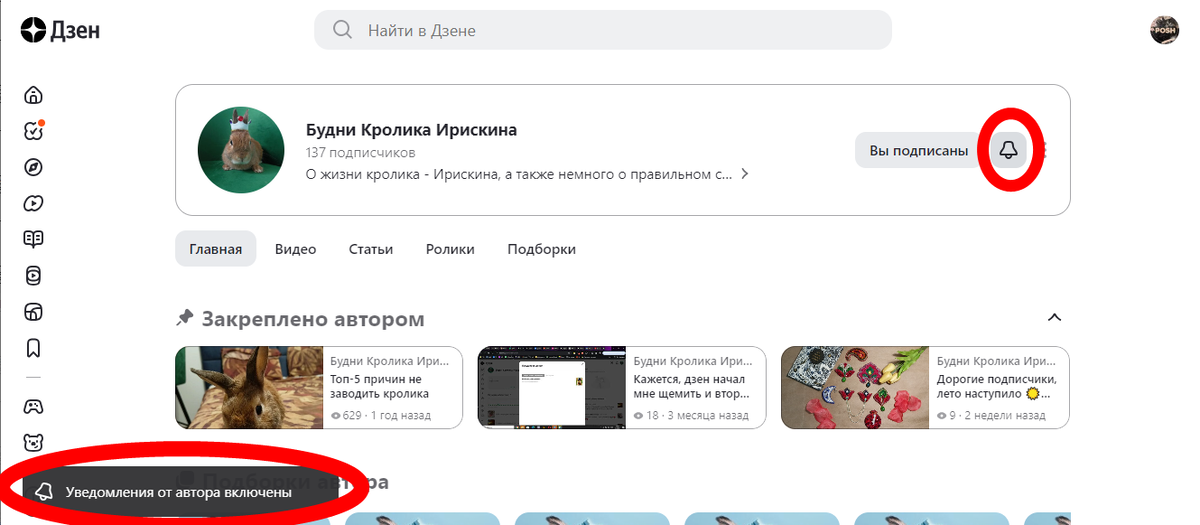Click the screenshot thumbnail of the Кажется post
The width and height of the screenshot is (1200, 525).
(x=552, y=388)
